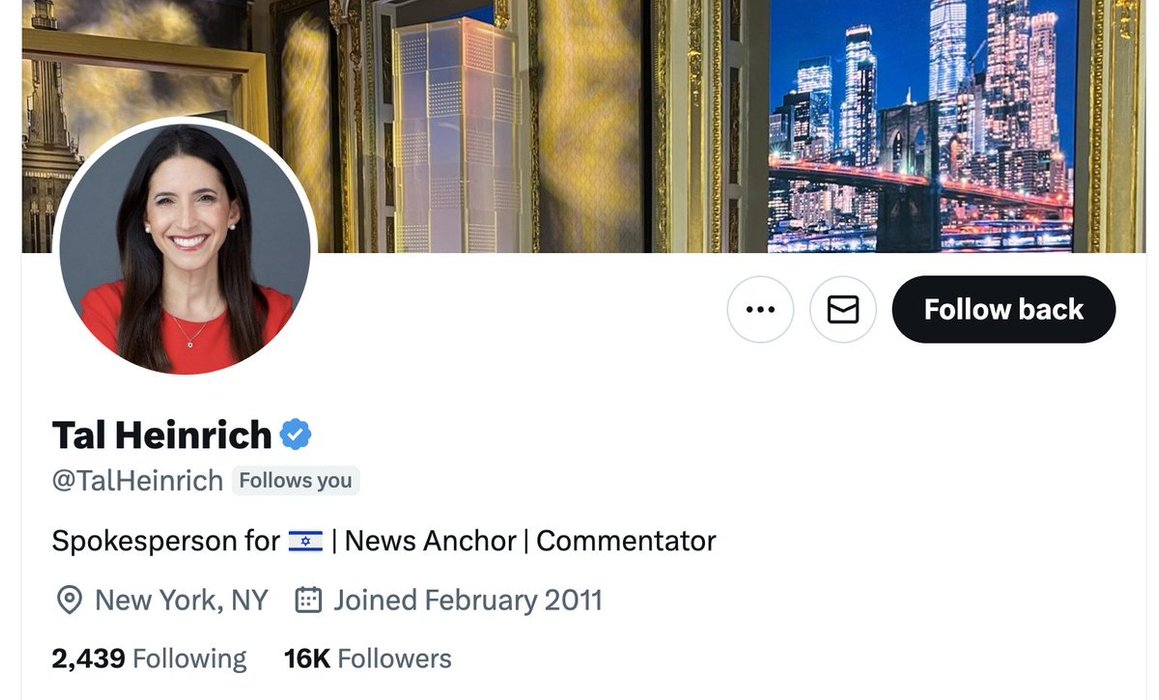Open the header banner image
Viewport: 1159px width, 700px height.
point(584,126)
